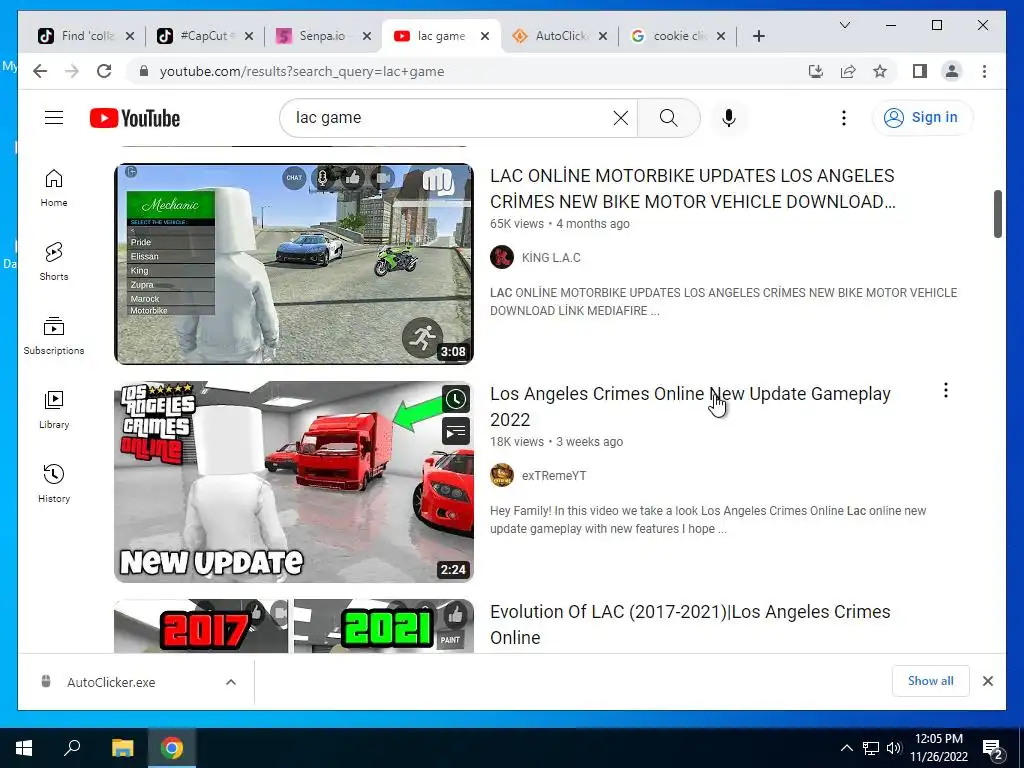Open the YouTube guide hamburger menu
Image resolution: width=1024 pixels, height=768 pixels.
tap(54, 118)
